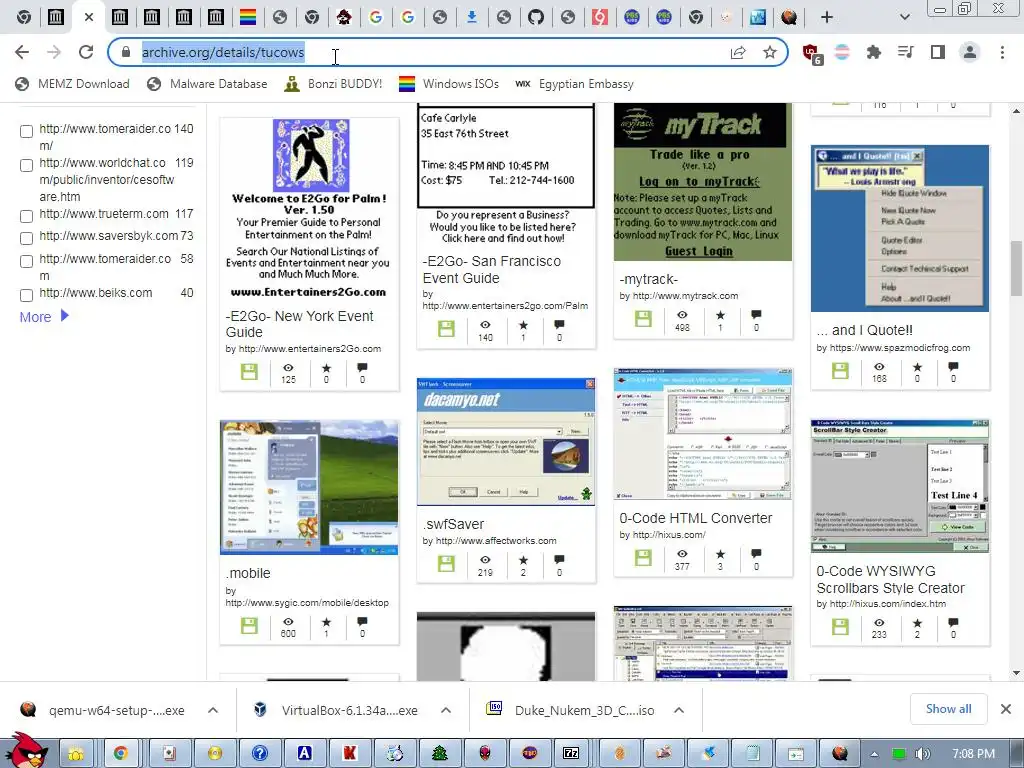Switch to the blue download arrow tab
The image size is (1024, 768).
click(472, 18)
